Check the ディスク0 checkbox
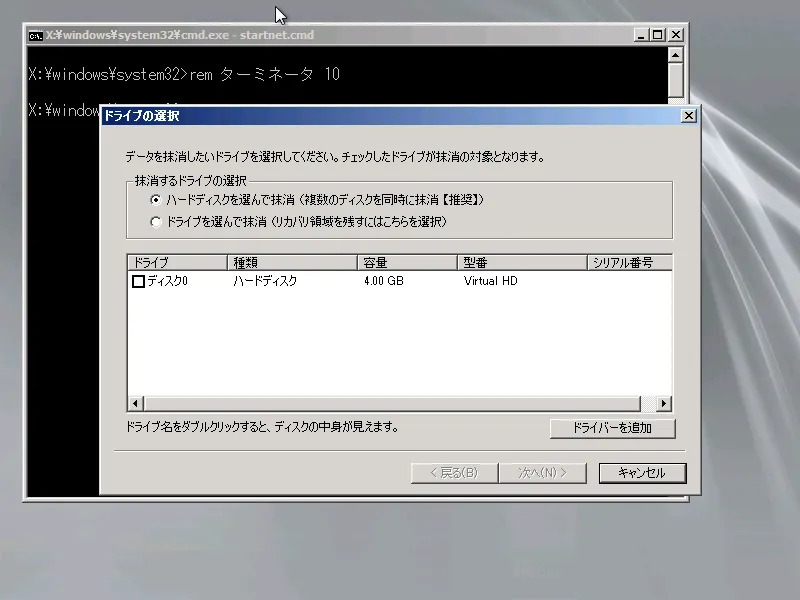 point(138,281)
